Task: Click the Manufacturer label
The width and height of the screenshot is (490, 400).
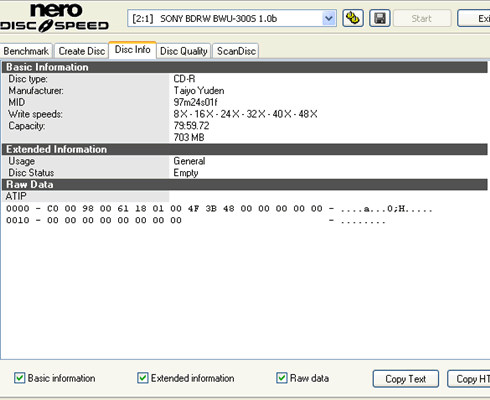Action: tap(36, 91)
